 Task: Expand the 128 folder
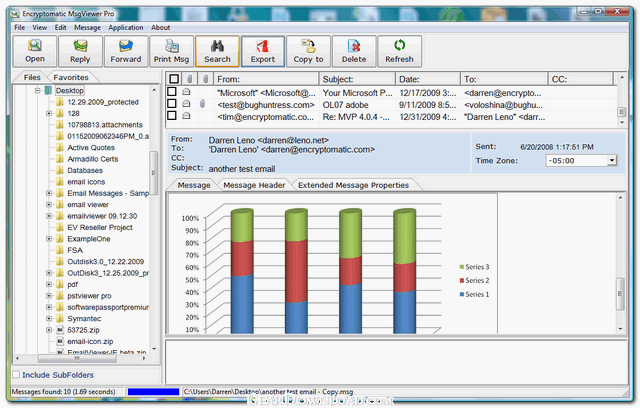[49, 113]
